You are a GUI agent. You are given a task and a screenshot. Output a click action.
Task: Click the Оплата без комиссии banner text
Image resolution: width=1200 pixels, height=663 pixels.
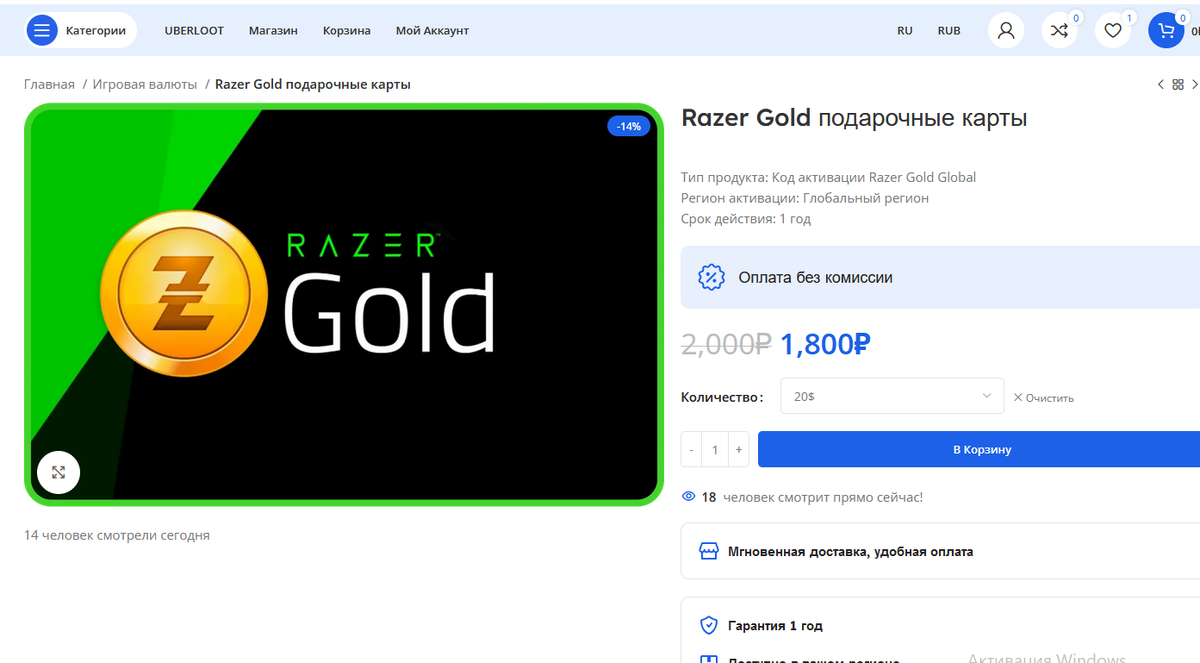pyautogui.click(x=815, y=277)
